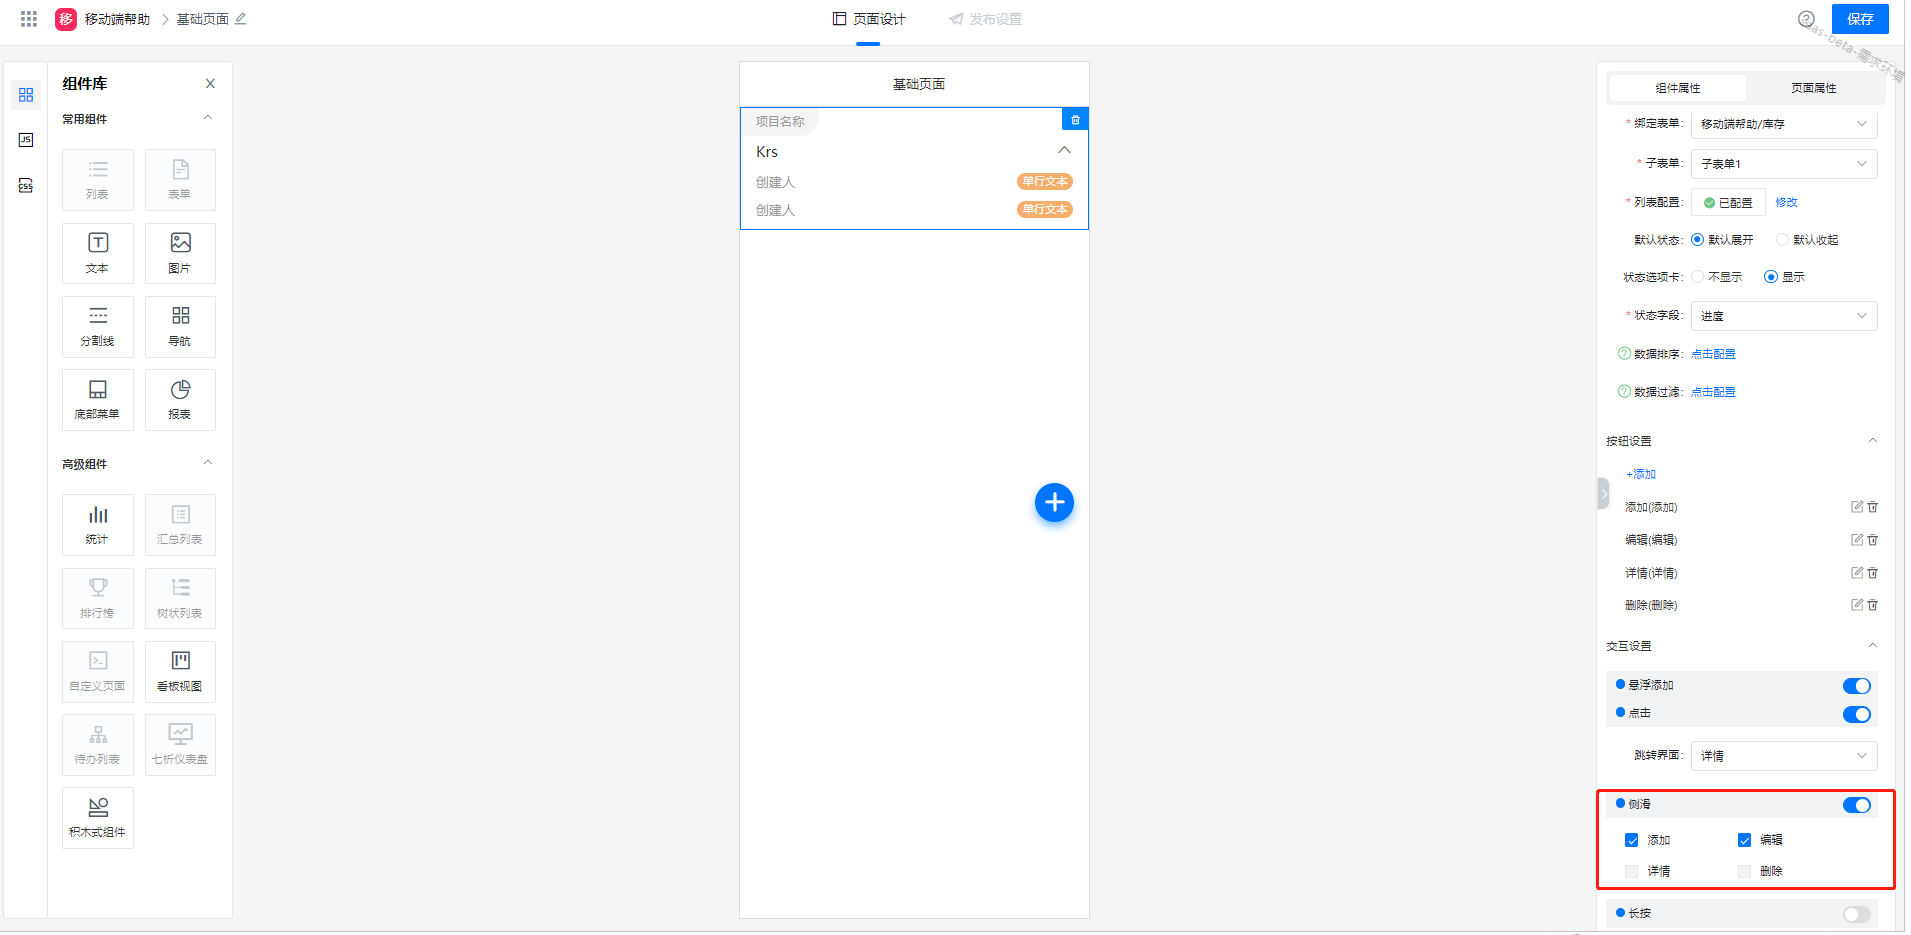Image resolution: width=1911 pixels, height=935 pixels.
Task: Click the 已配置 status button
Action: [x=1728, y=202]
